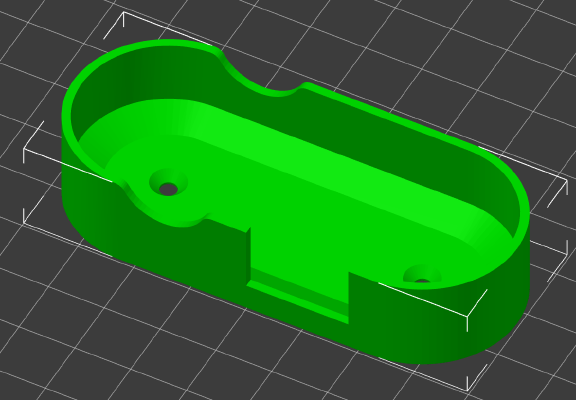Click the rectangular cutout in the front wall
The image size is (576, 400).
[299, 275]
